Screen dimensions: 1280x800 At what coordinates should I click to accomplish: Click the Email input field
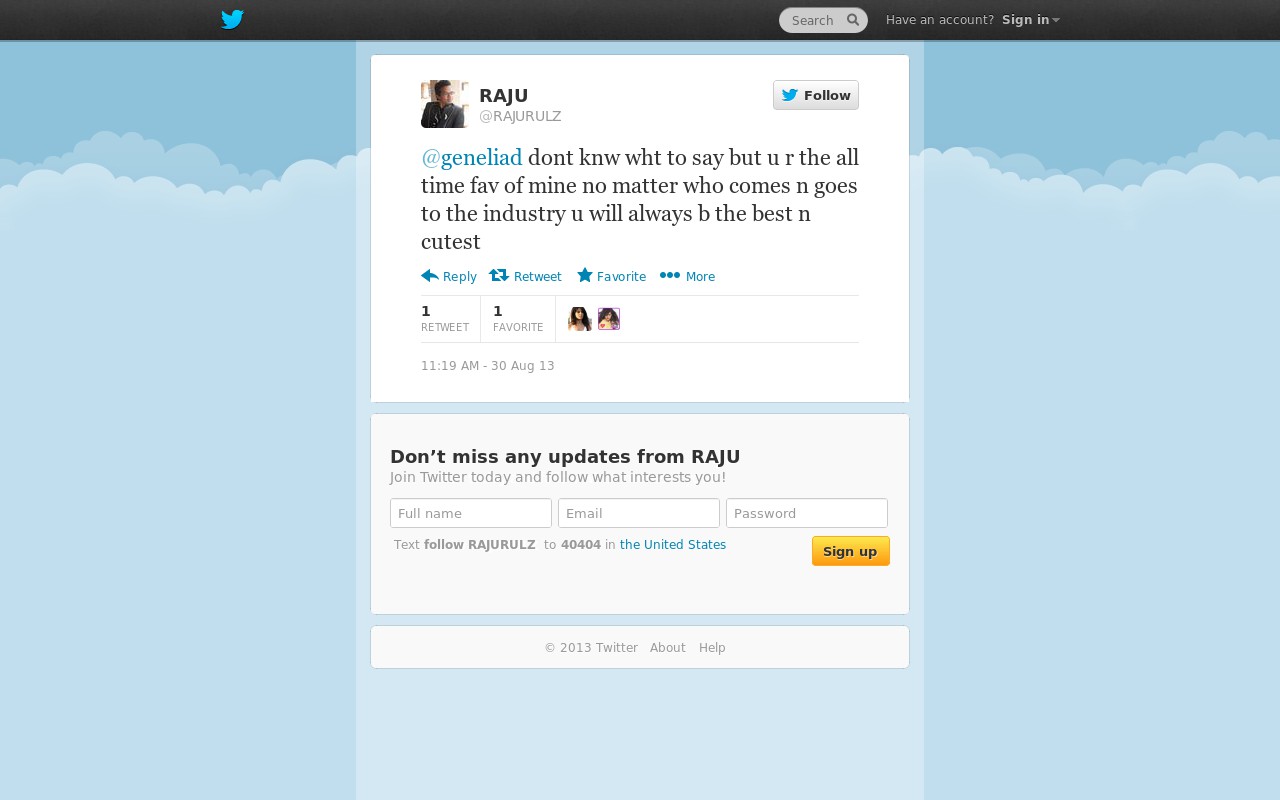[639, 513]
